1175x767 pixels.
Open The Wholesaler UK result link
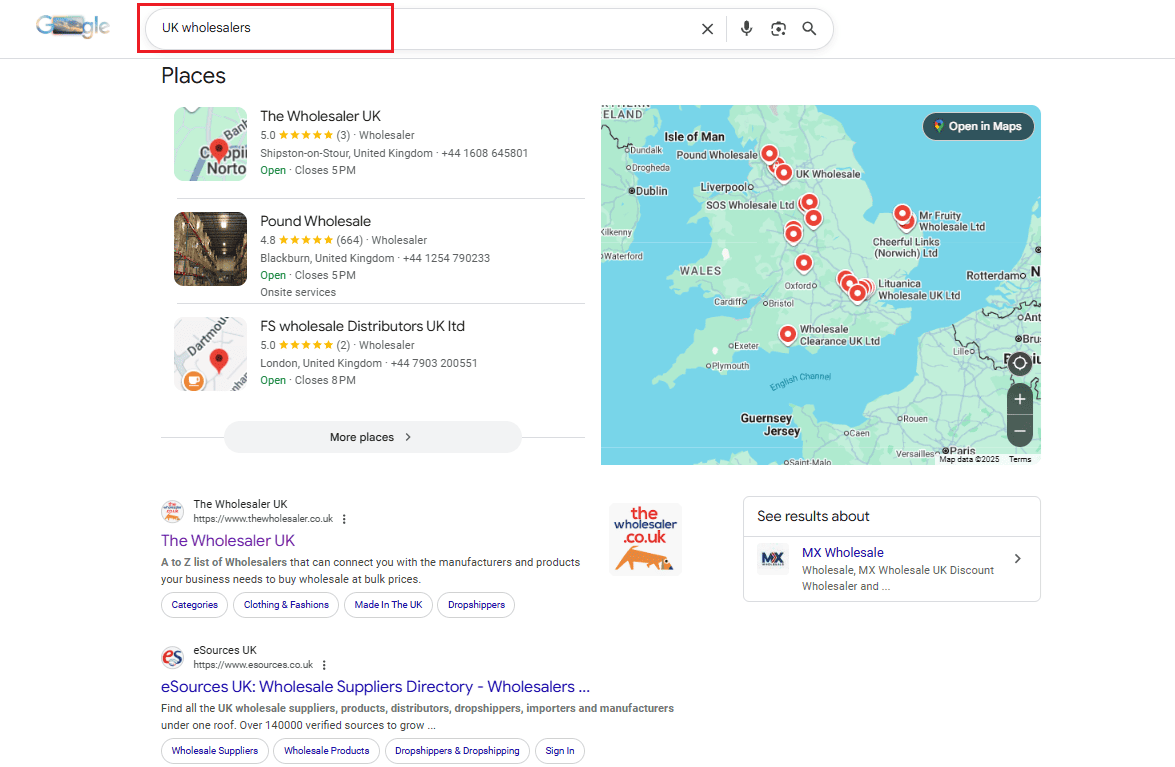click(x=228, y=540)
